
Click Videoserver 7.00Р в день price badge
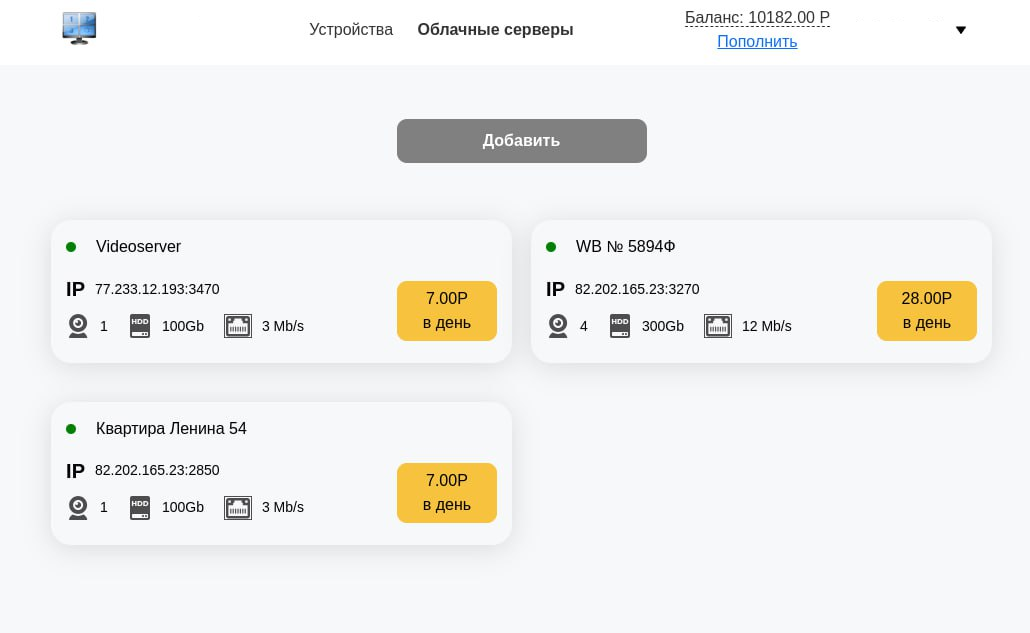[x=446, y=311]
